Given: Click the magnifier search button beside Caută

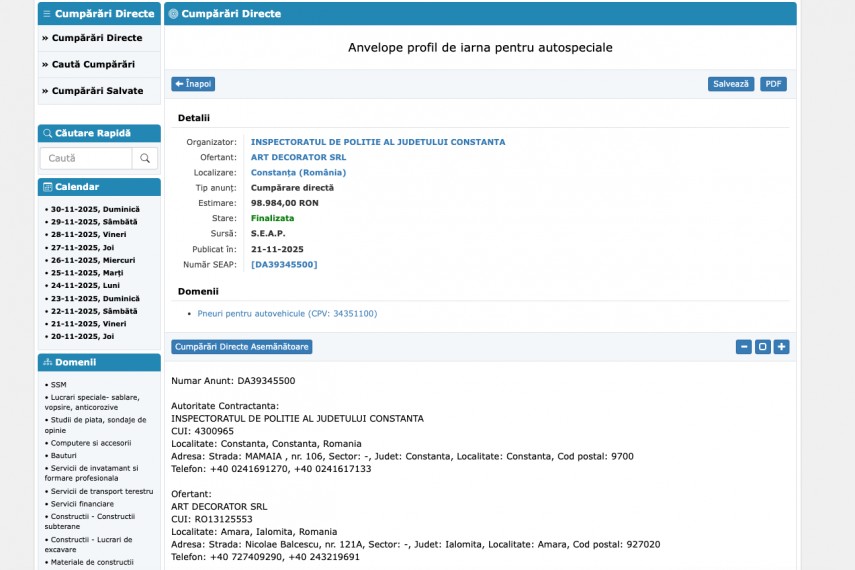Looking at the screenshot, I should (145, 158).
